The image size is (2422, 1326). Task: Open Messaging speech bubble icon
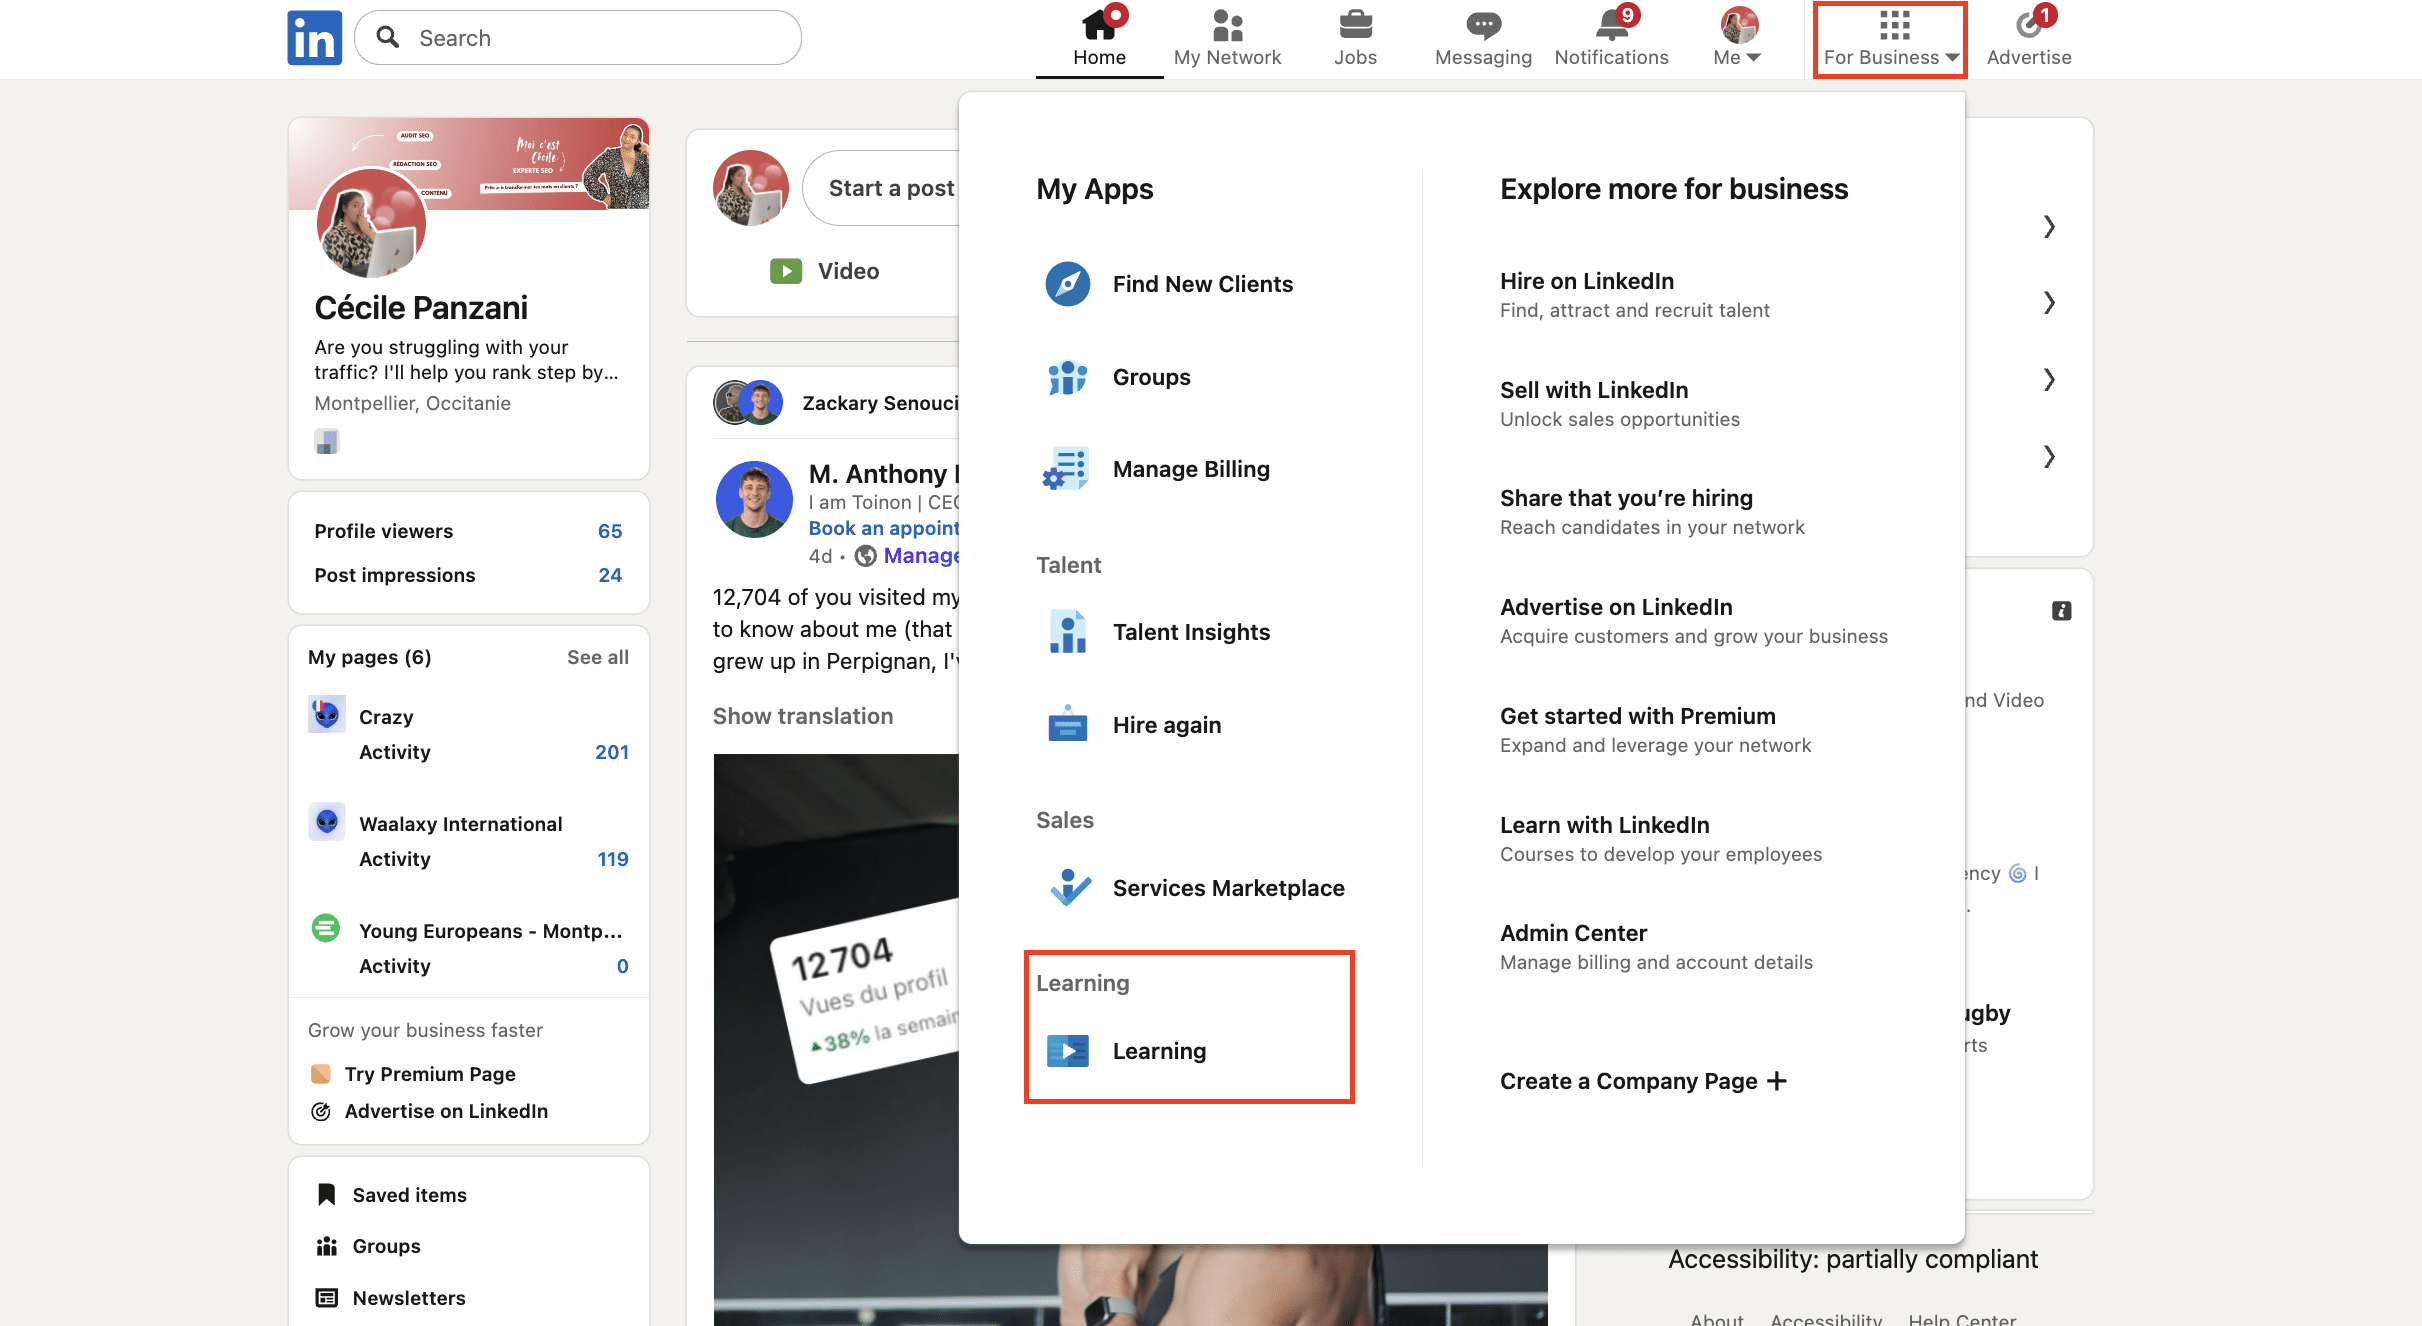(1482, 26)
